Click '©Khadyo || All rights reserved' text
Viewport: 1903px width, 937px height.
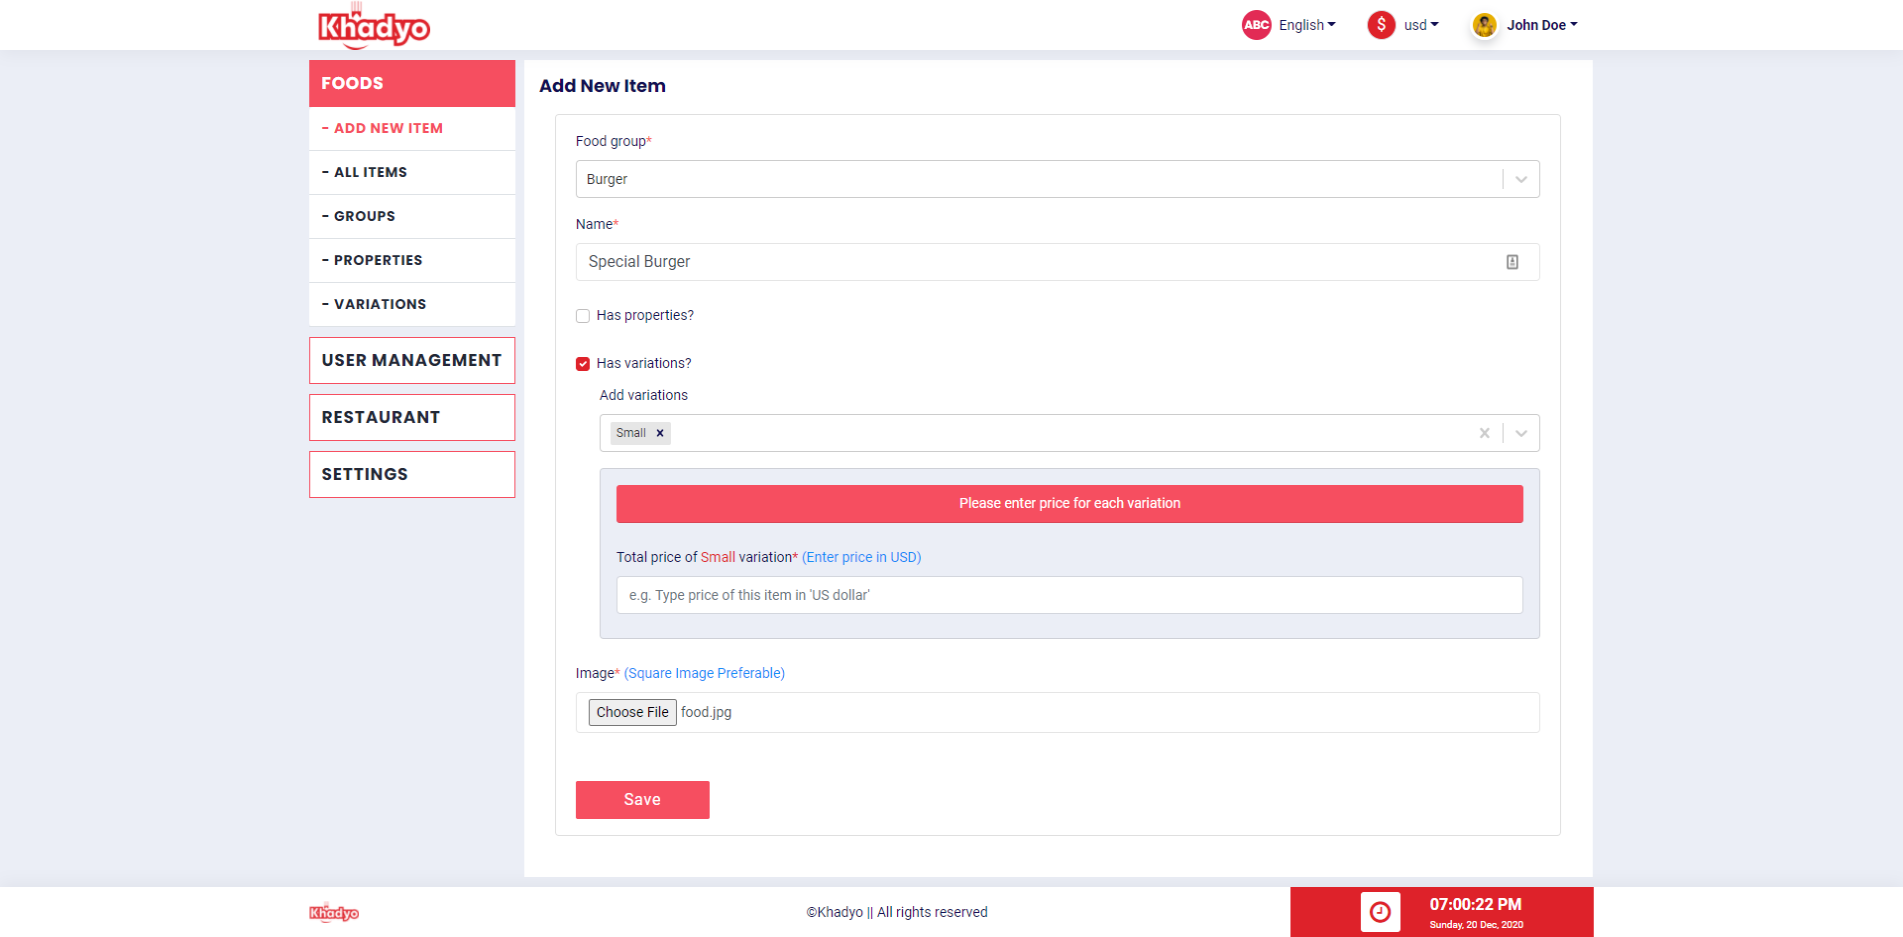tap(897, 912)
